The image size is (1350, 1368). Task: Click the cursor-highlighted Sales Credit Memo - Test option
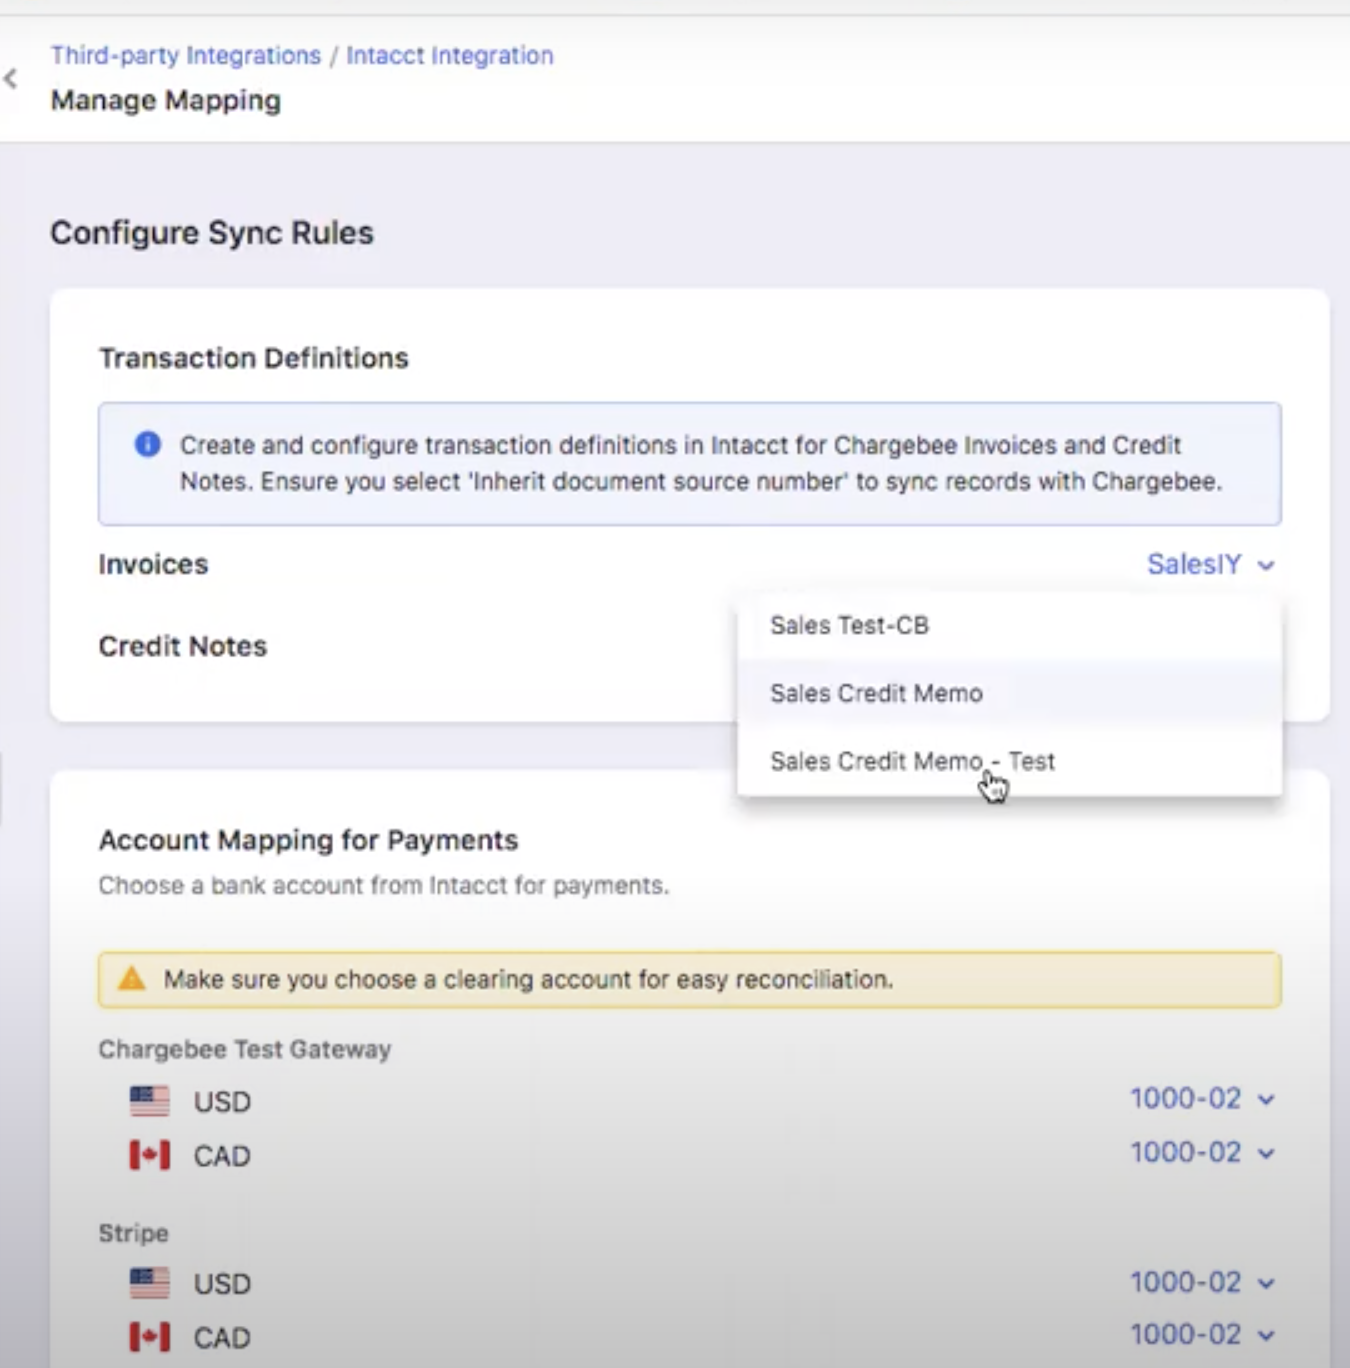point(912,761)
